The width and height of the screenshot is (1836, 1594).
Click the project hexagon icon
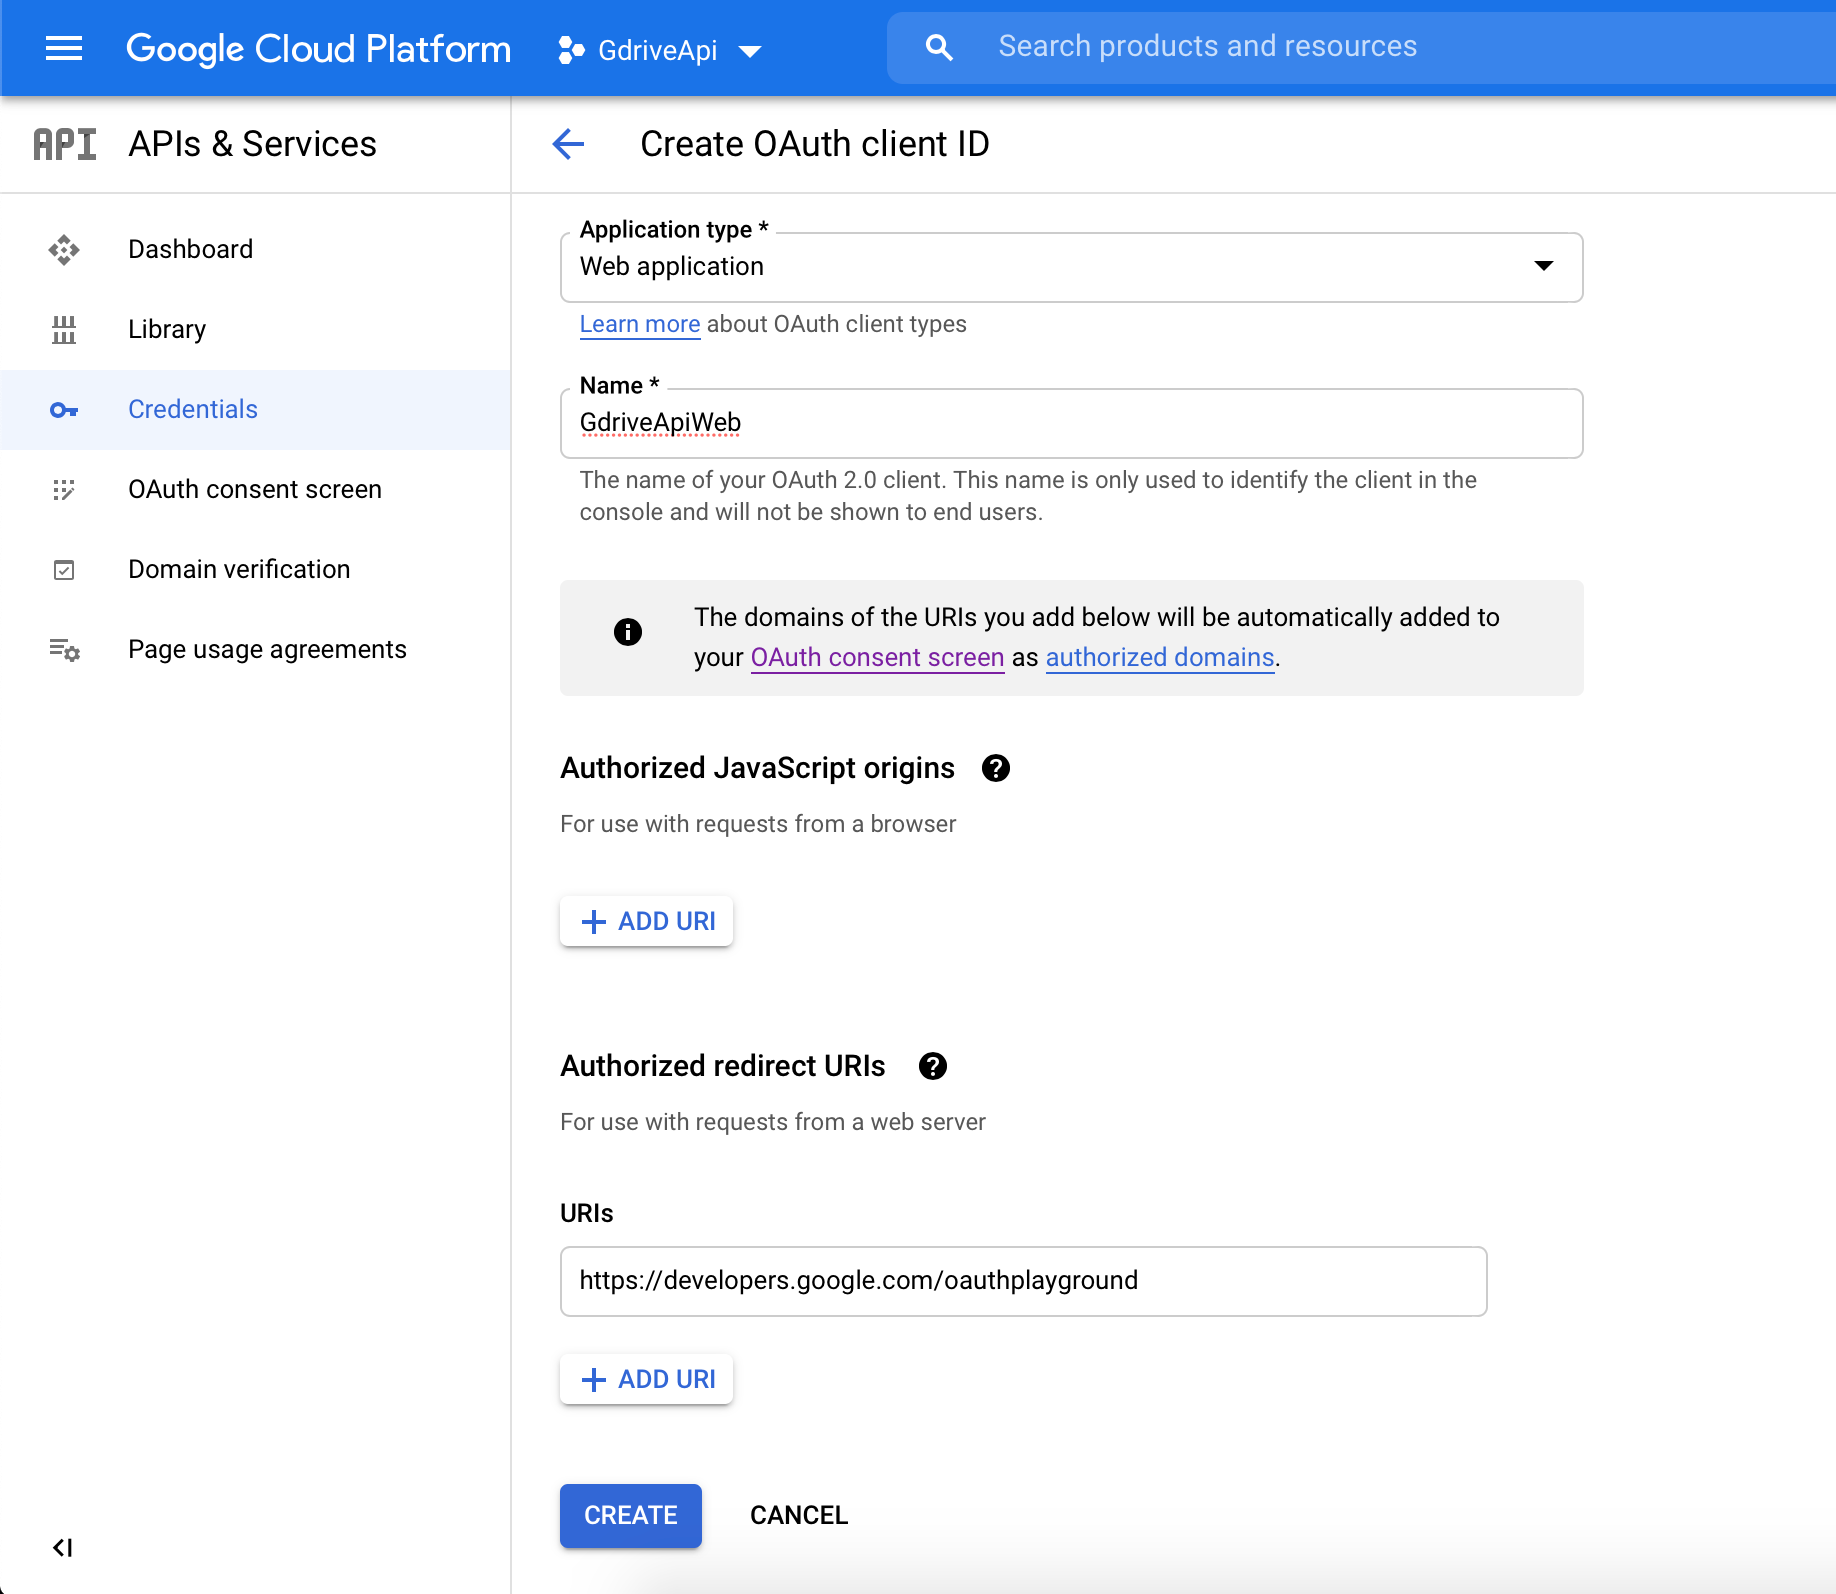click(571, 50)
